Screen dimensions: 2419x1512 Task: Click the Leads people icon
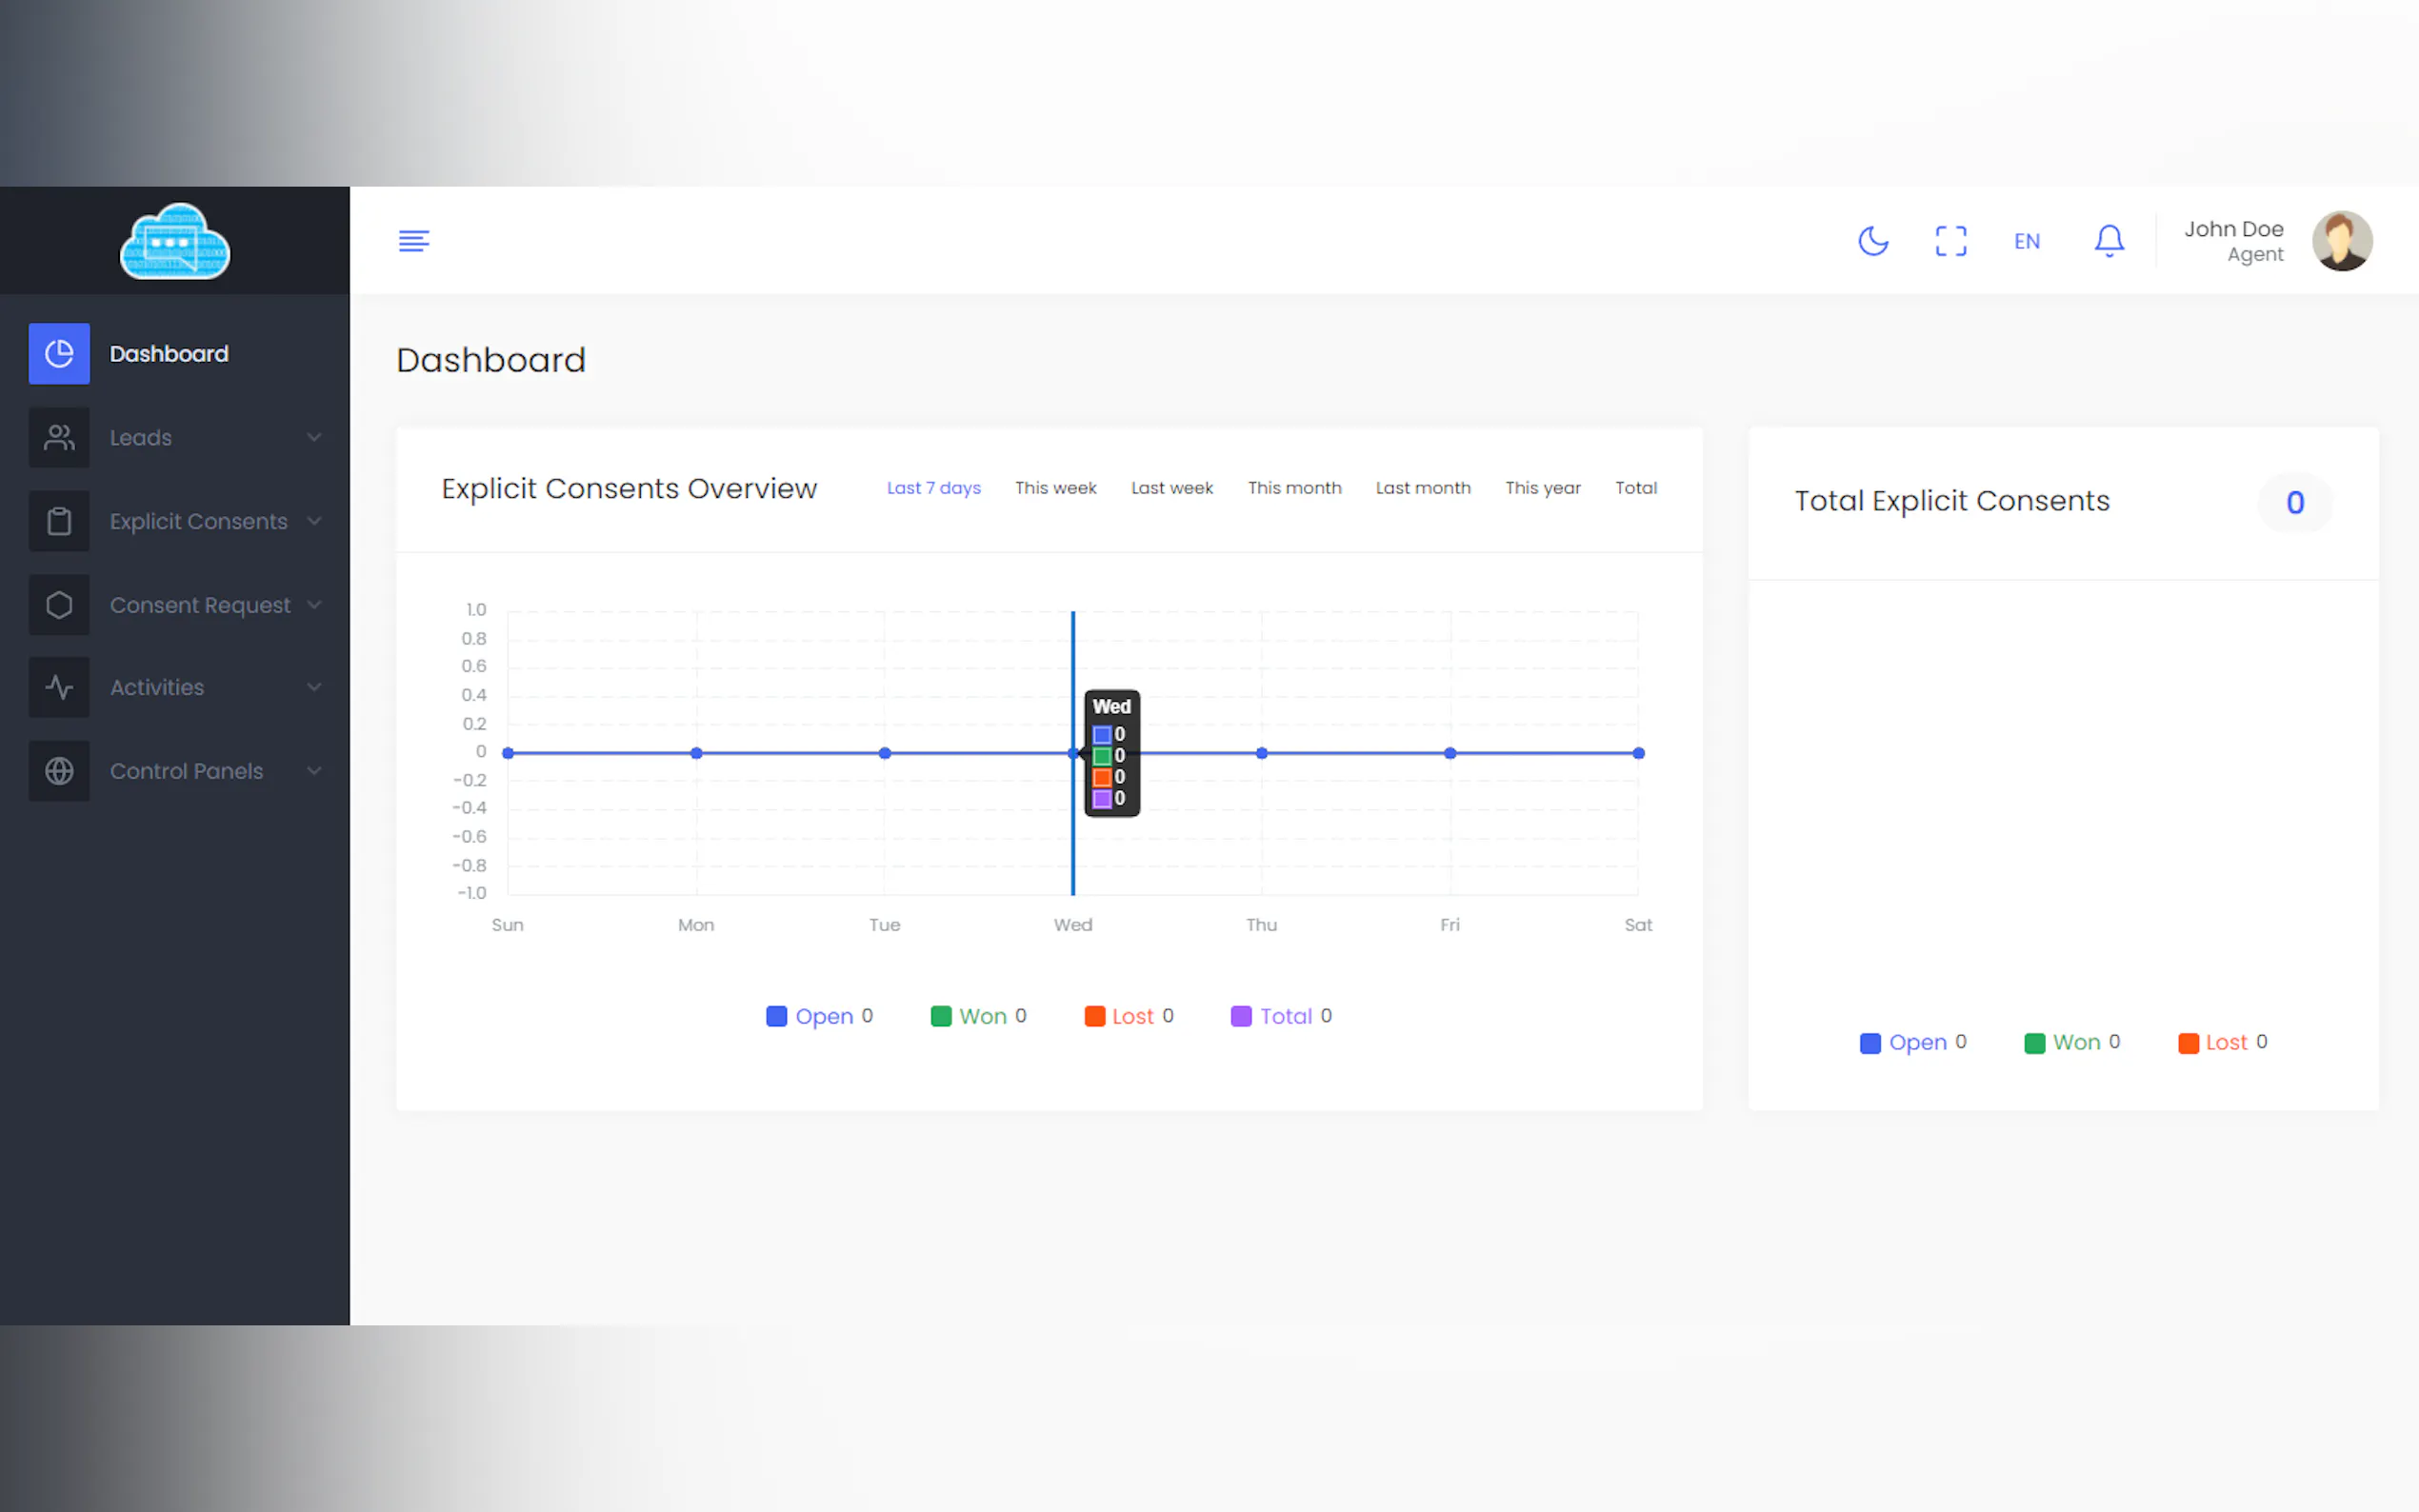(x=59, y=438)
